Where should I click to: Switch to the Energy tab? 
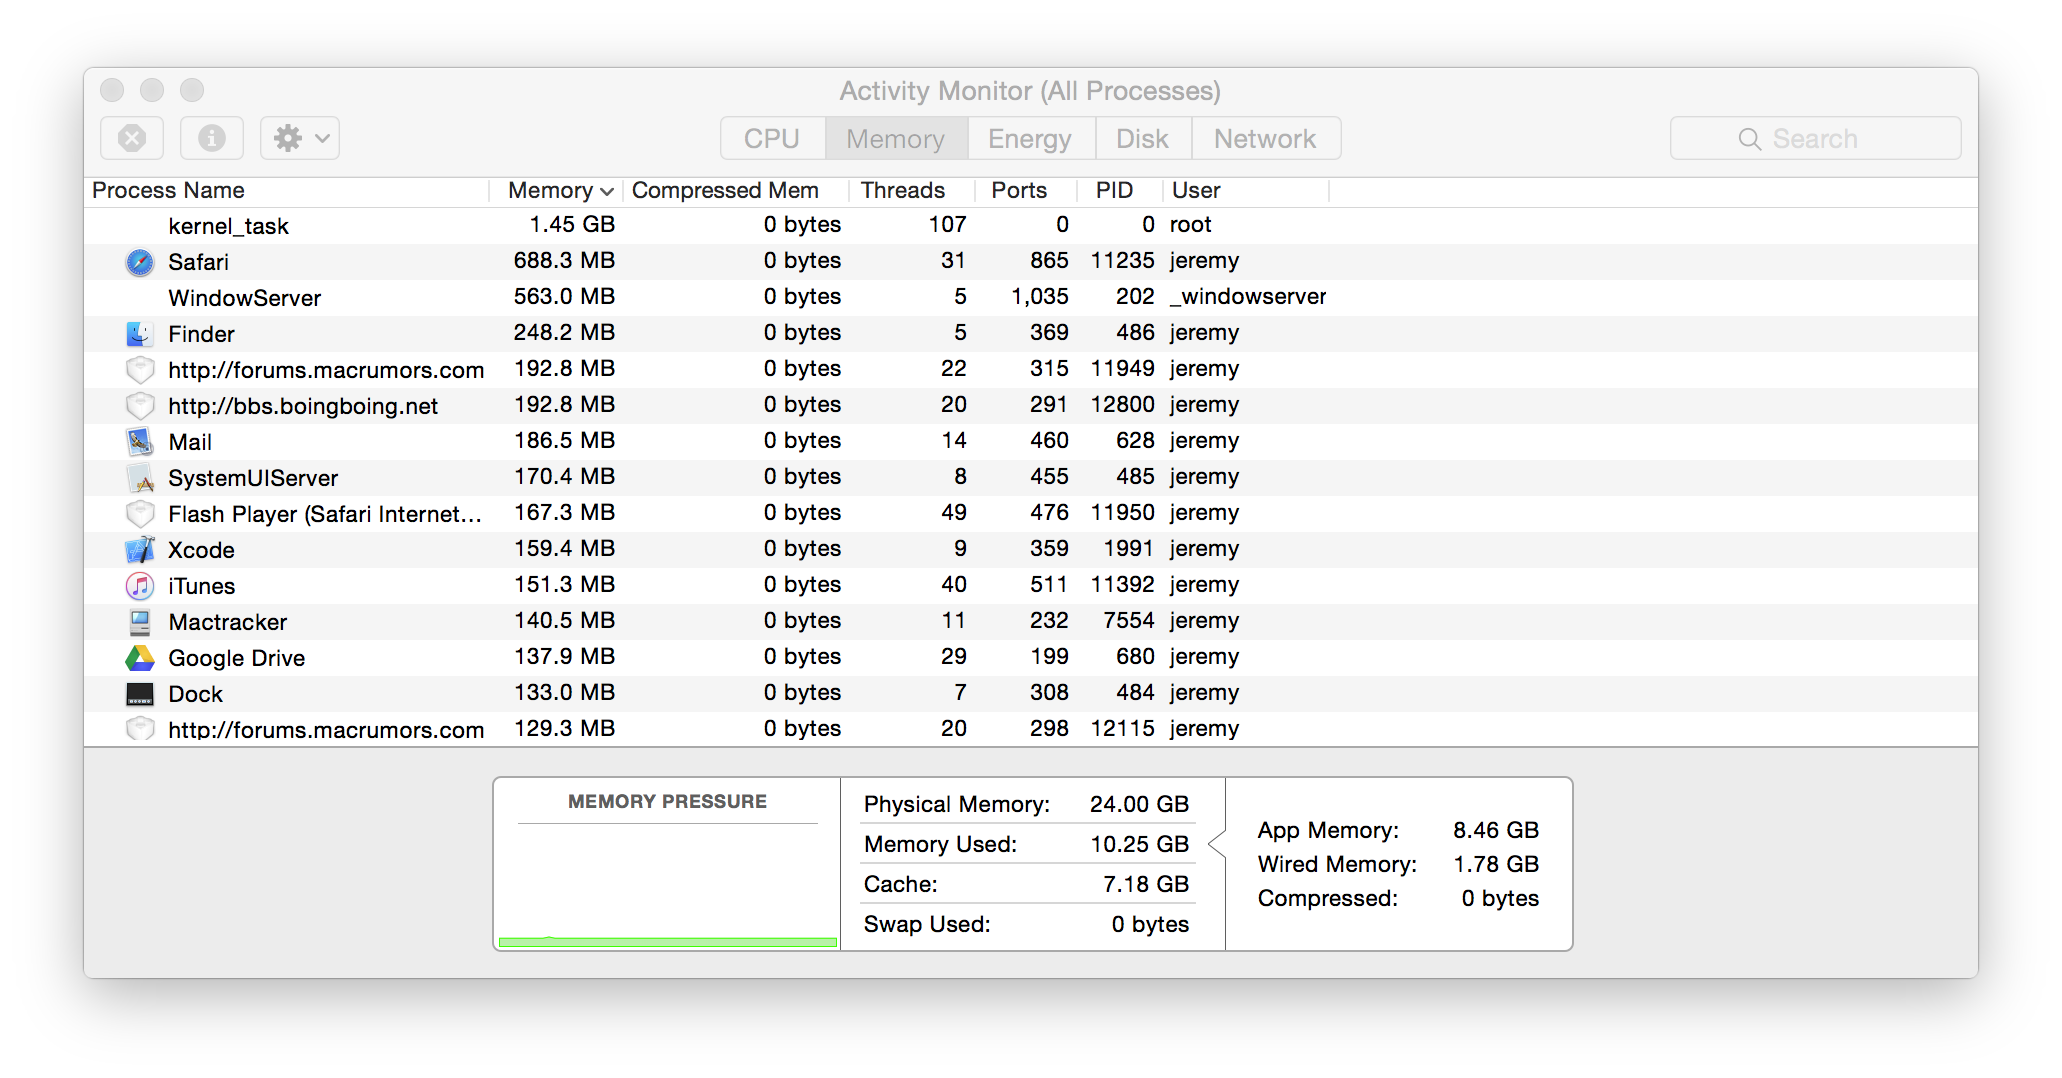[1030, 138]
